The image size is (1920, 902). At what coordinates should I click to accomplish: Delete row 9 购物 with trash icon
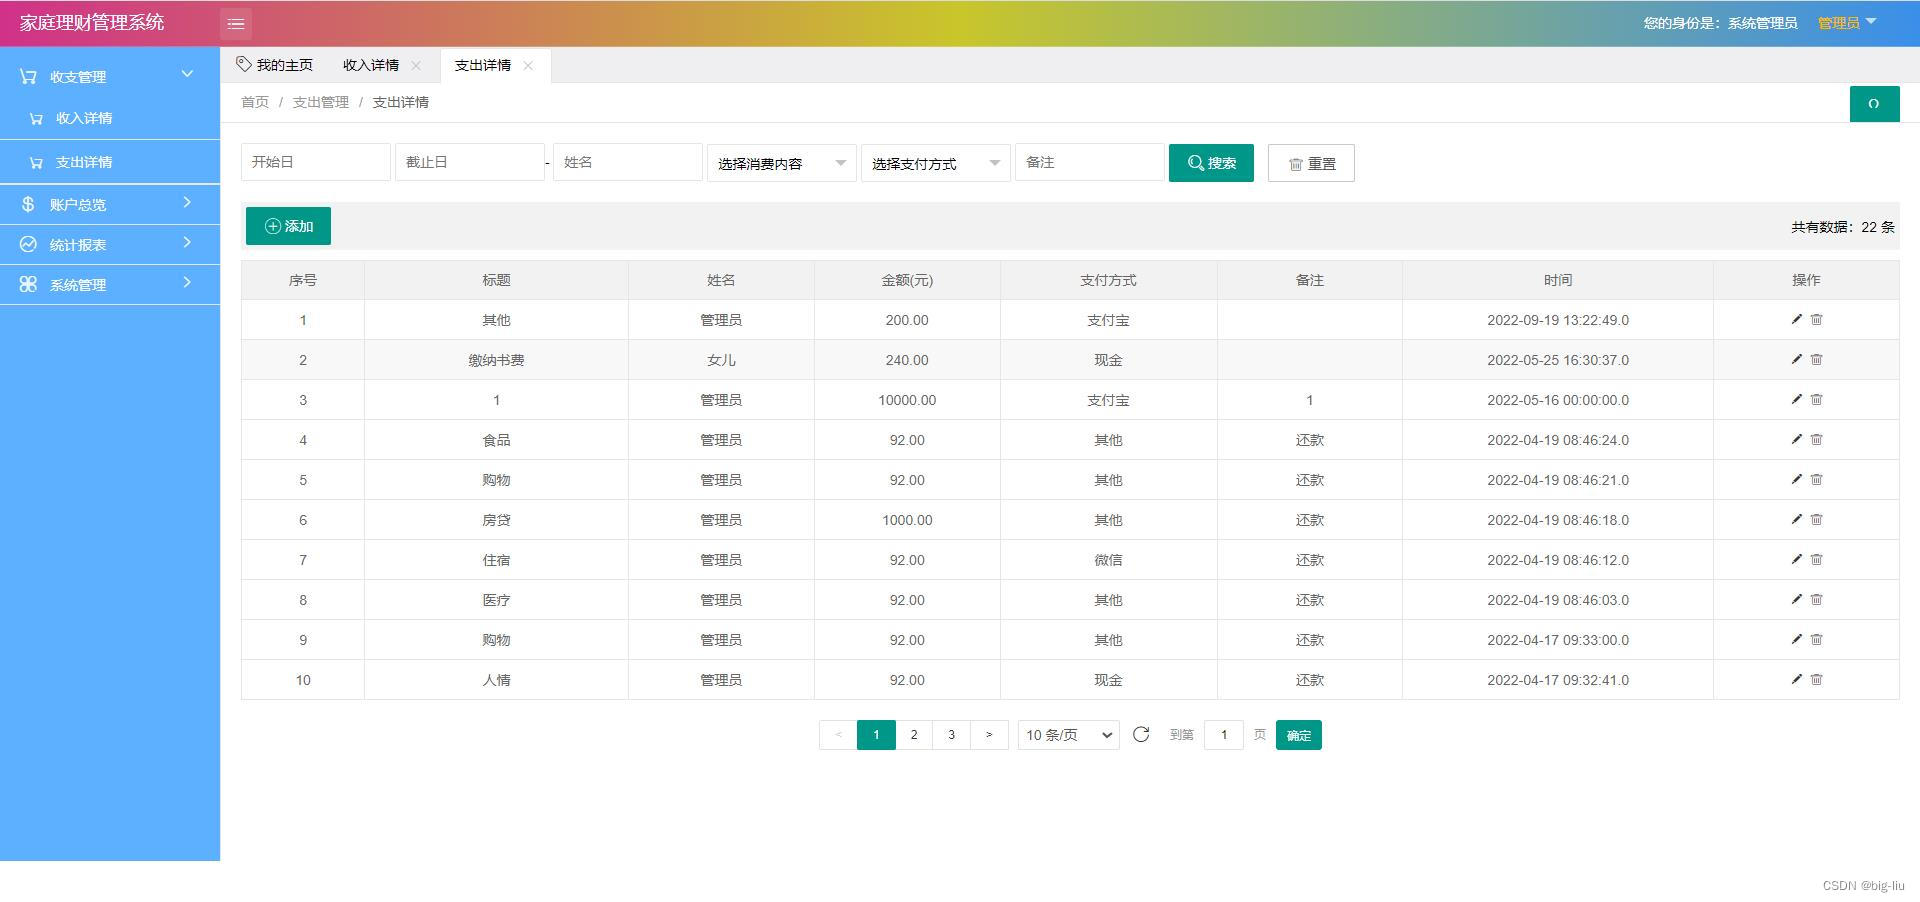(1817, 639)
